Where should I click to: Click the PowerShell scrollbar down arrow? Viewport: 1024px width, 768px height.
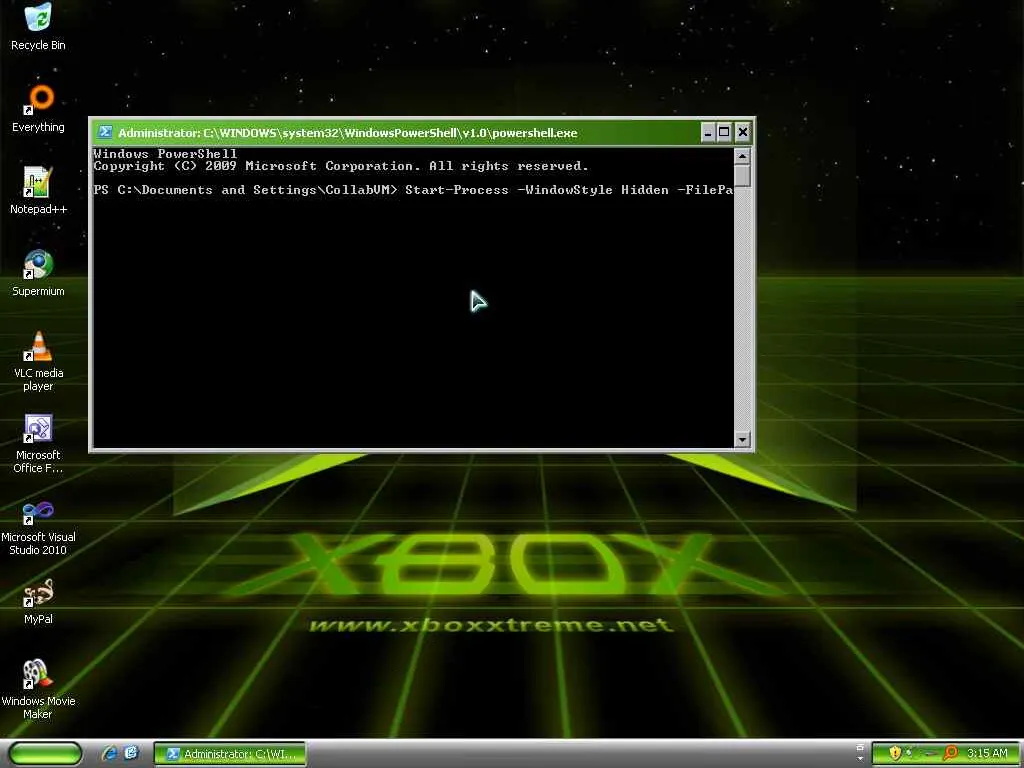click(742, 439)
